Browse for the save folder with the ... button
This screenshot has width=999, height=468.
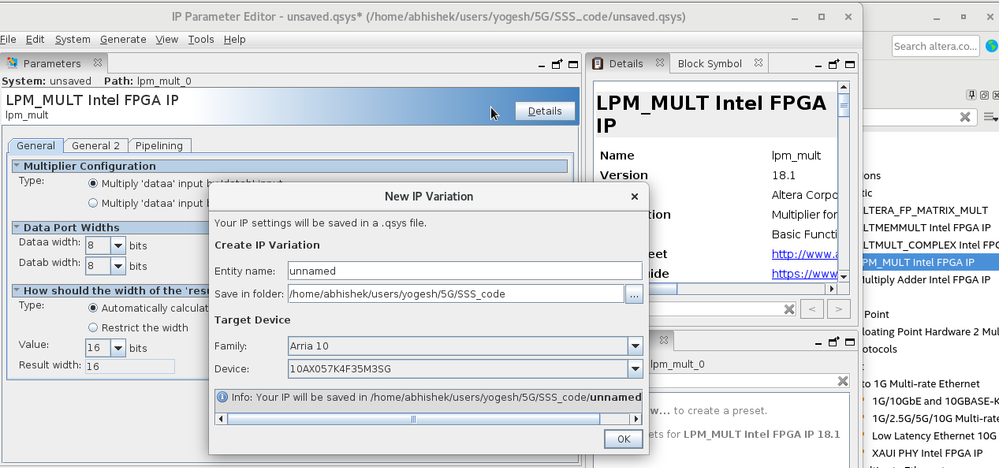(x=634, y=294)
